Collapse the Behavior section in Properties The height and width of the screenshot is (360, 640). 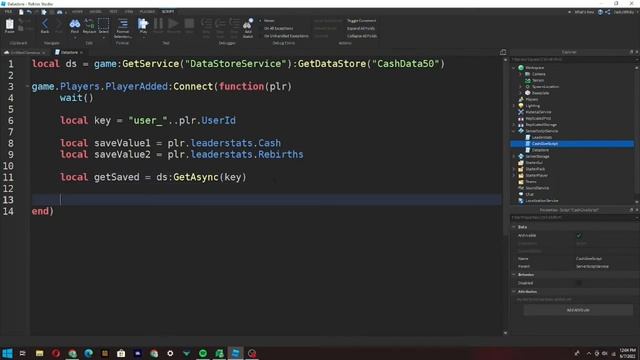pyautogui.click(x=514, y=275)
